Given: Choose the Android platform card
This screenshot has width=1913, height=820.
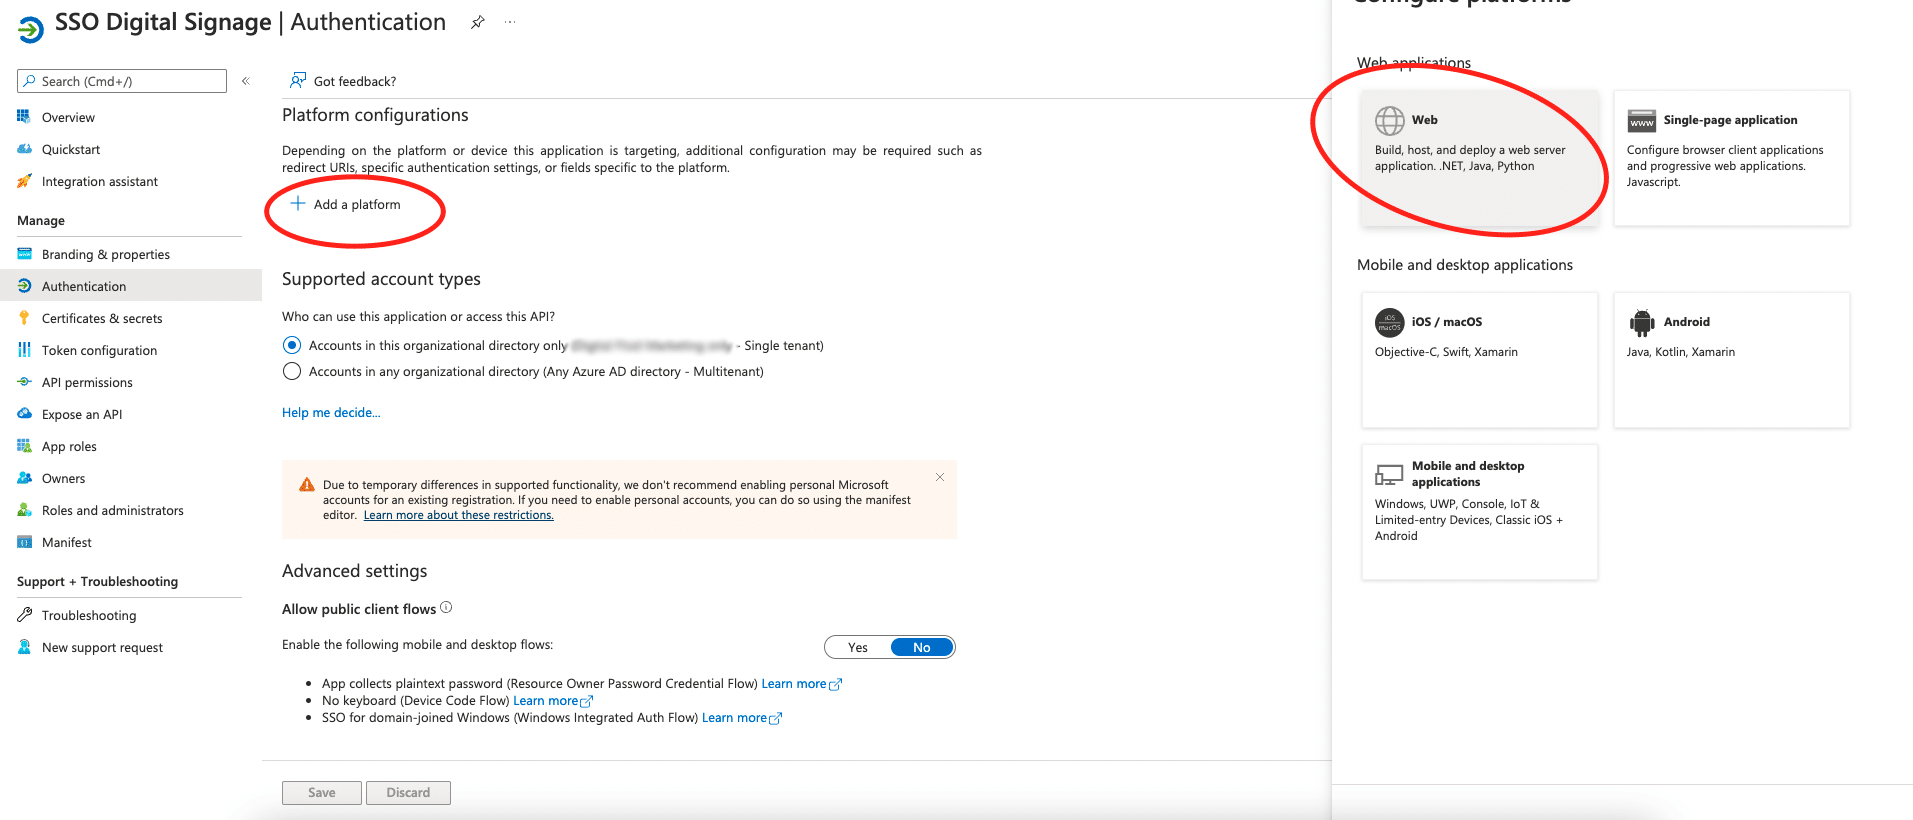Looking at the screenshot, I should tap(1731, 360).
